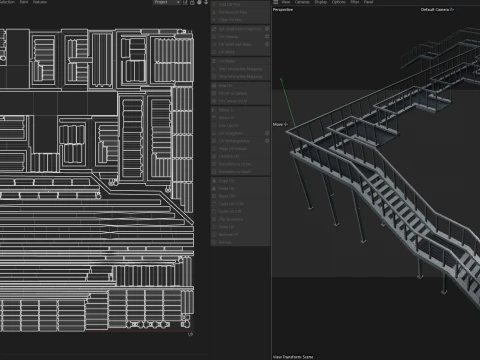Click the Remove UV Pins tool
Viewport: 480px width, 360px height.
(240, 12)
